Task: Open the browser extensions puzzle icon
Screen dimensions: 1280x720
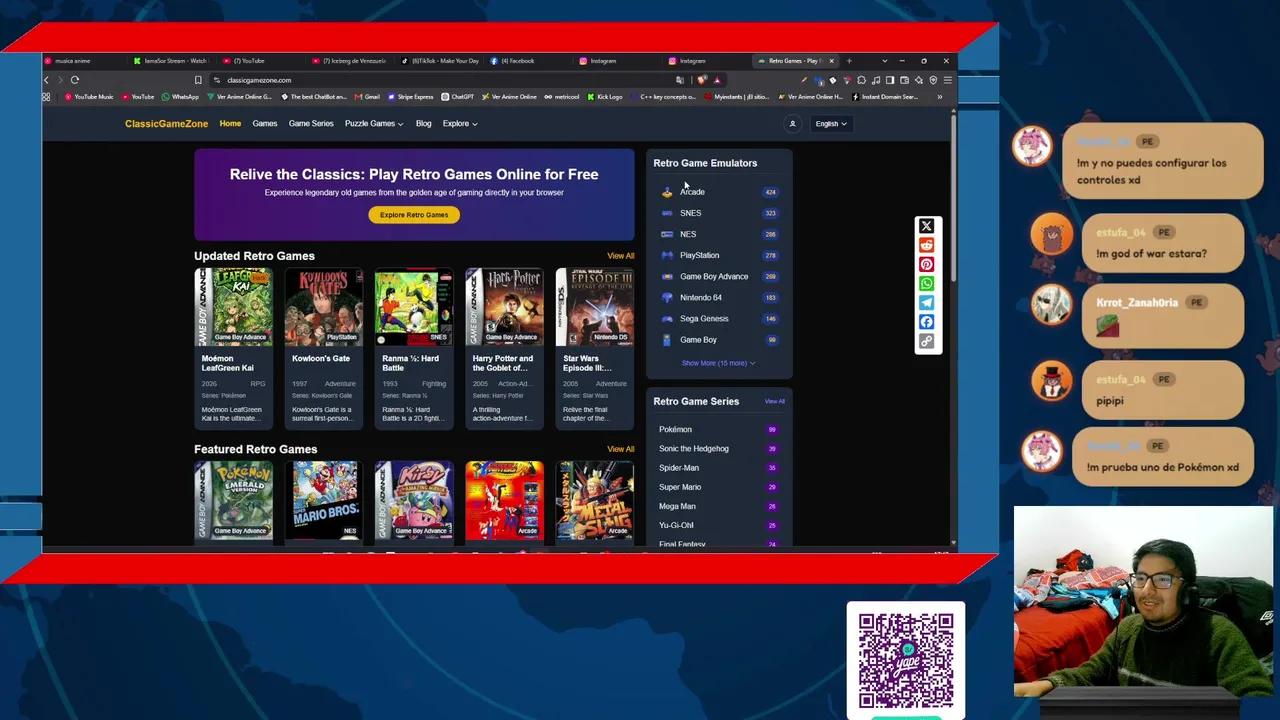Action: click(861, 80)
